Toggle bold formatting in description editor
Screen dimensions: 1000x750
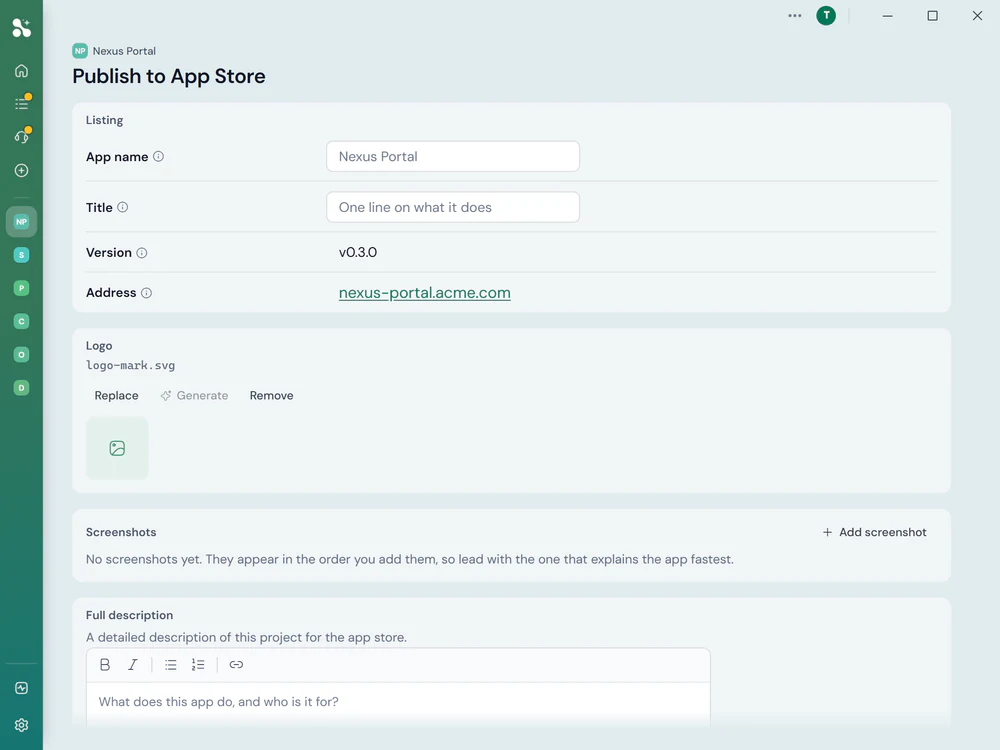tap(105, 665)
